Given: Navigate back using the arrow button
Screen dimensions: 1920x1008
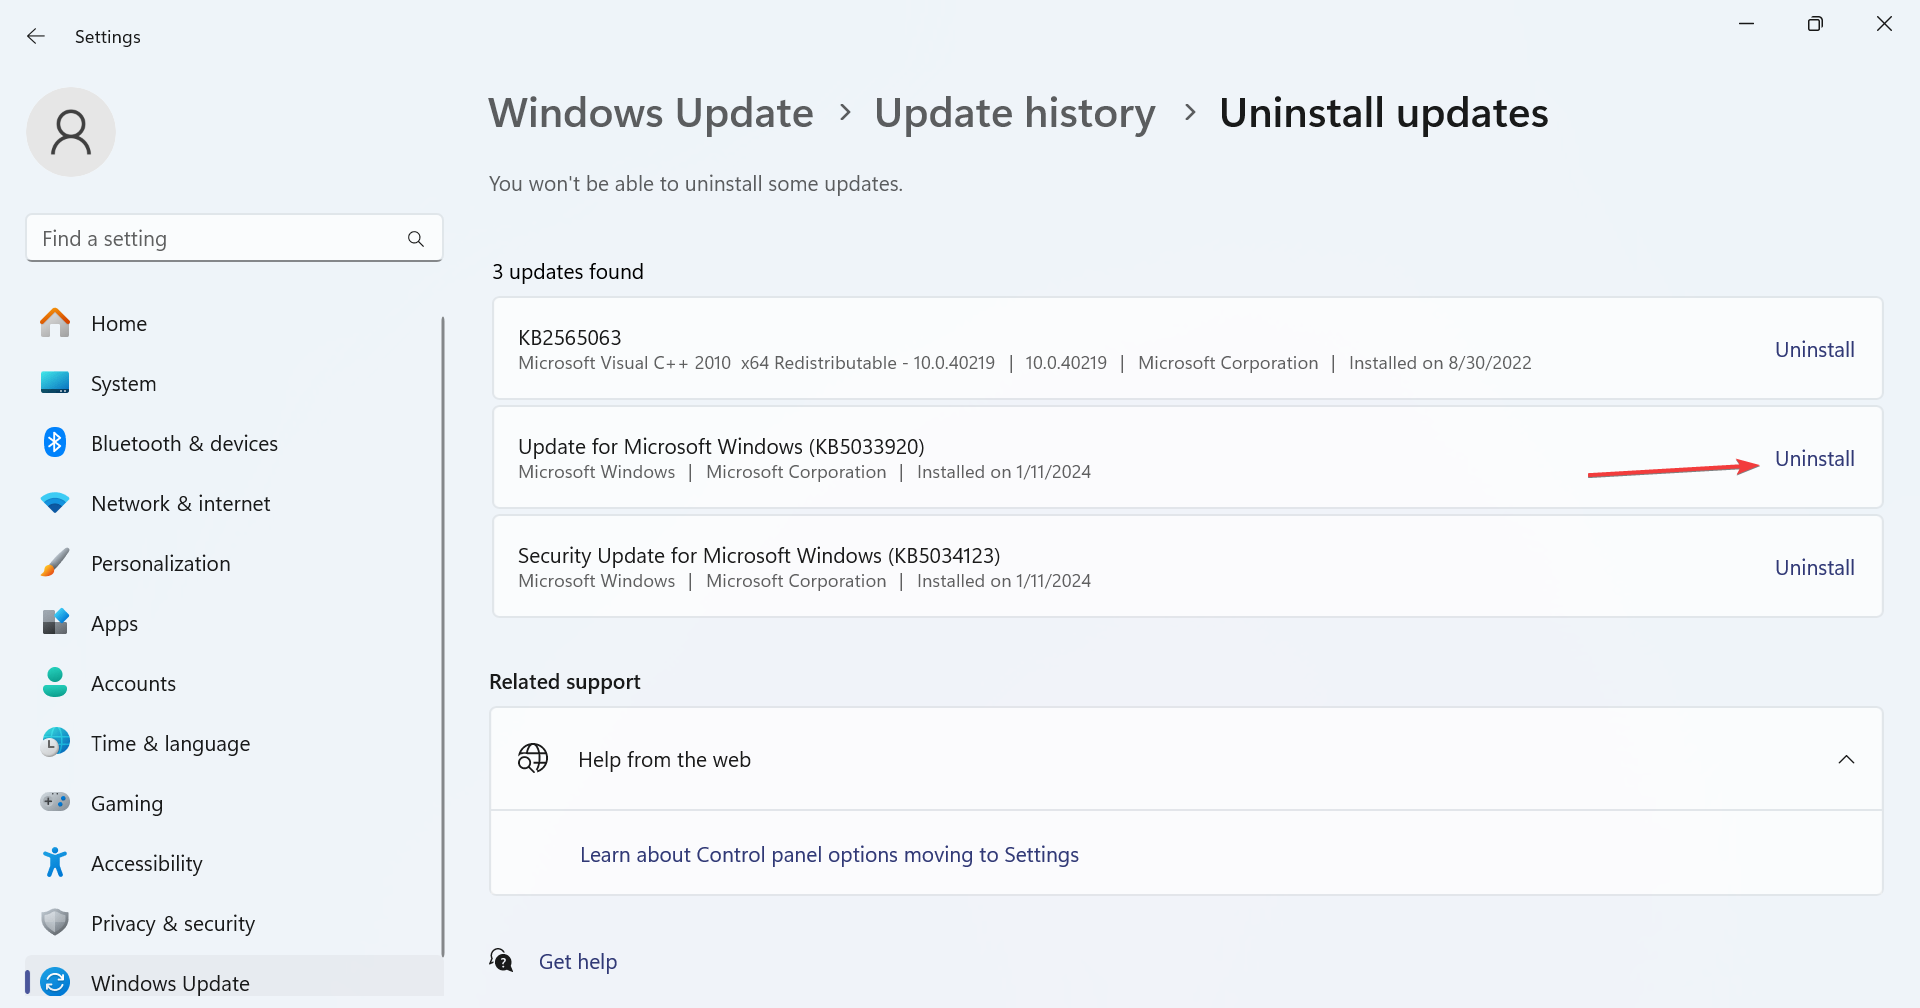Looking at the screenshot, I should [36, 36].
